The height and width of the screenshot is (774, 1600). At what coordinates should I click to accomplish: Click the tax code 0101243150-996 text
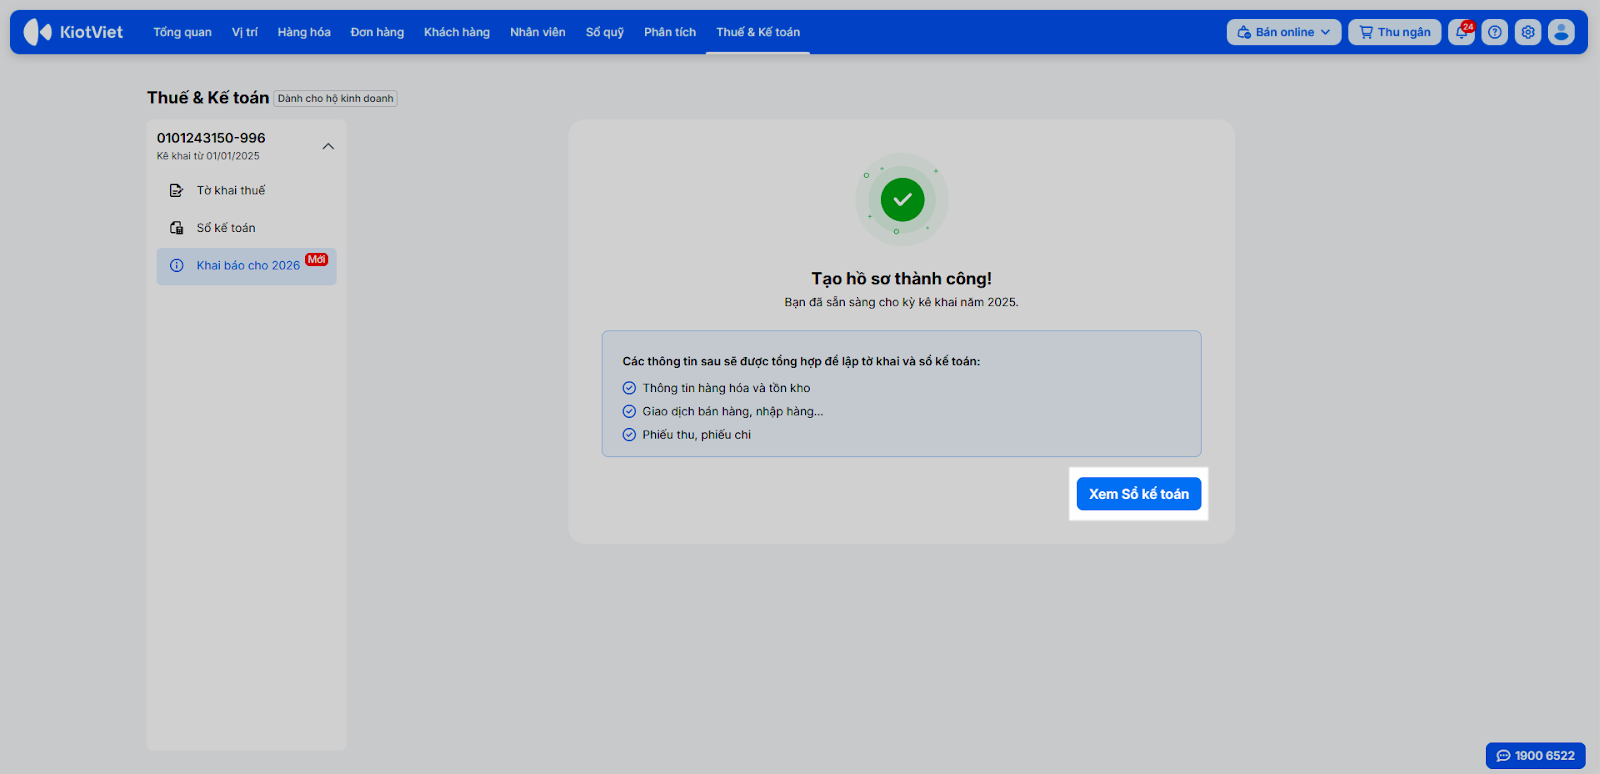211,138
